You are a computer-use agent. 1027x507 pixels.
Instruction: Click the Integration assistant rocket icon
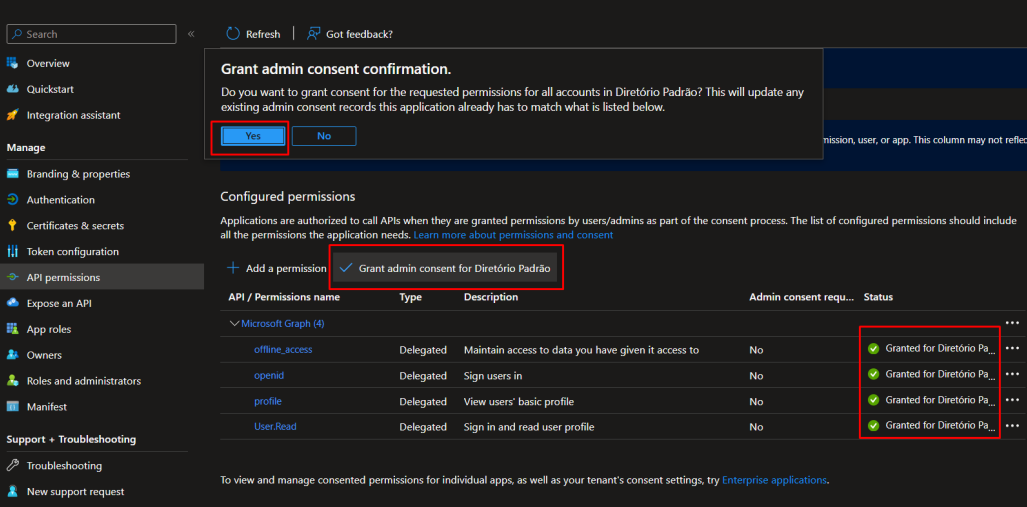12,115
